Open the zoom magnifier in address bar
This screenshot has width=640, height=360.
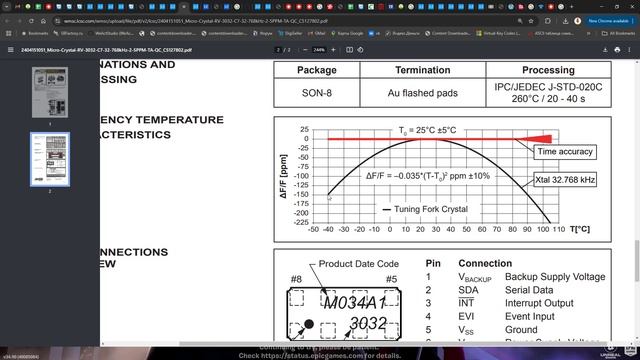[x=520, y=21]
